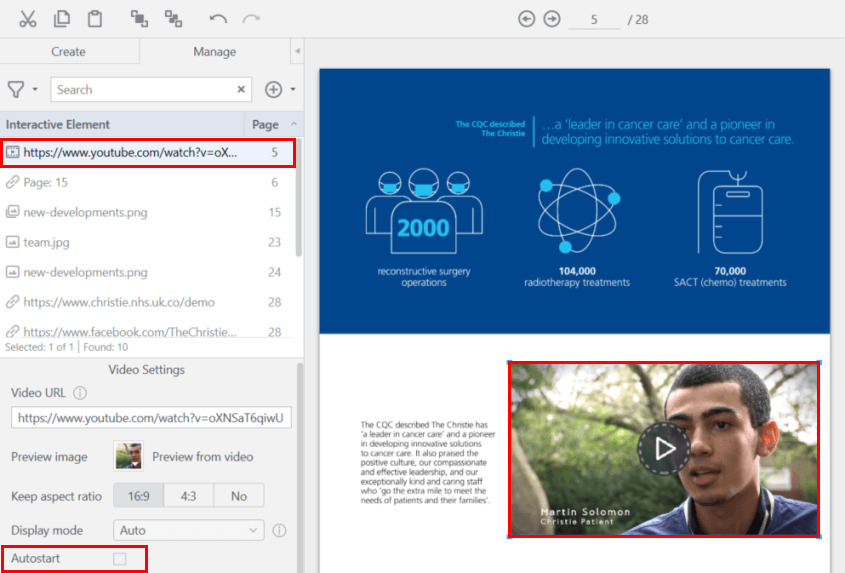Image resolution: width=845 pixels, height=573 pixels.
Task: Click the image icon beside team.jpg
Action: pos(12,242)
